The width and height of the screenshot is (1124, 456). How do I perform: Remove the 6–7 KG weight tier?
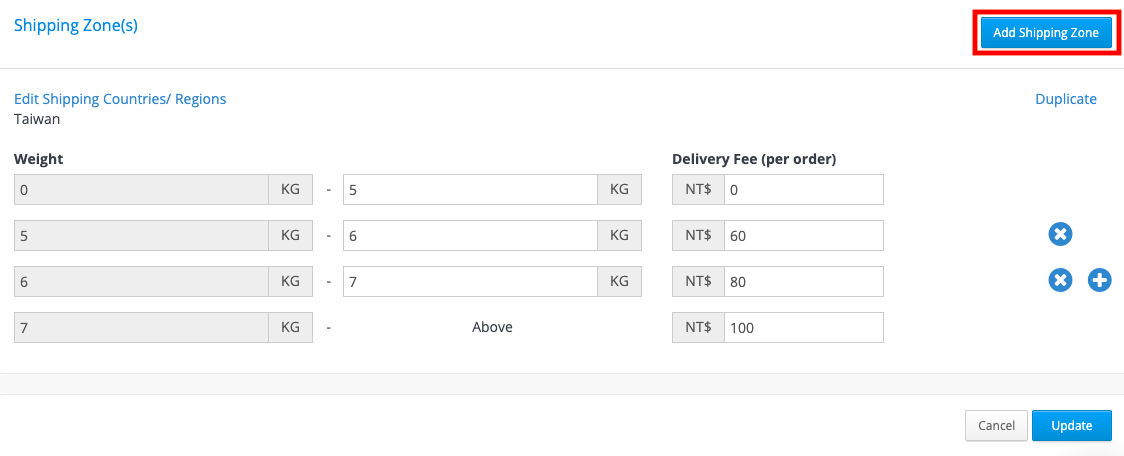[x=1060, y=280]
